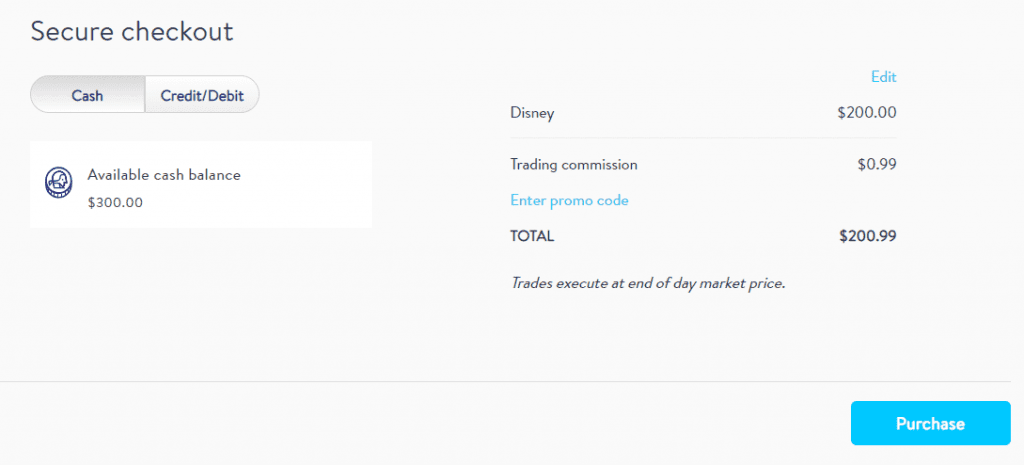Click the Available cash balance text
Image resolution: width=1024 pixels, height=465 pixels.
(x=164, y=175)
